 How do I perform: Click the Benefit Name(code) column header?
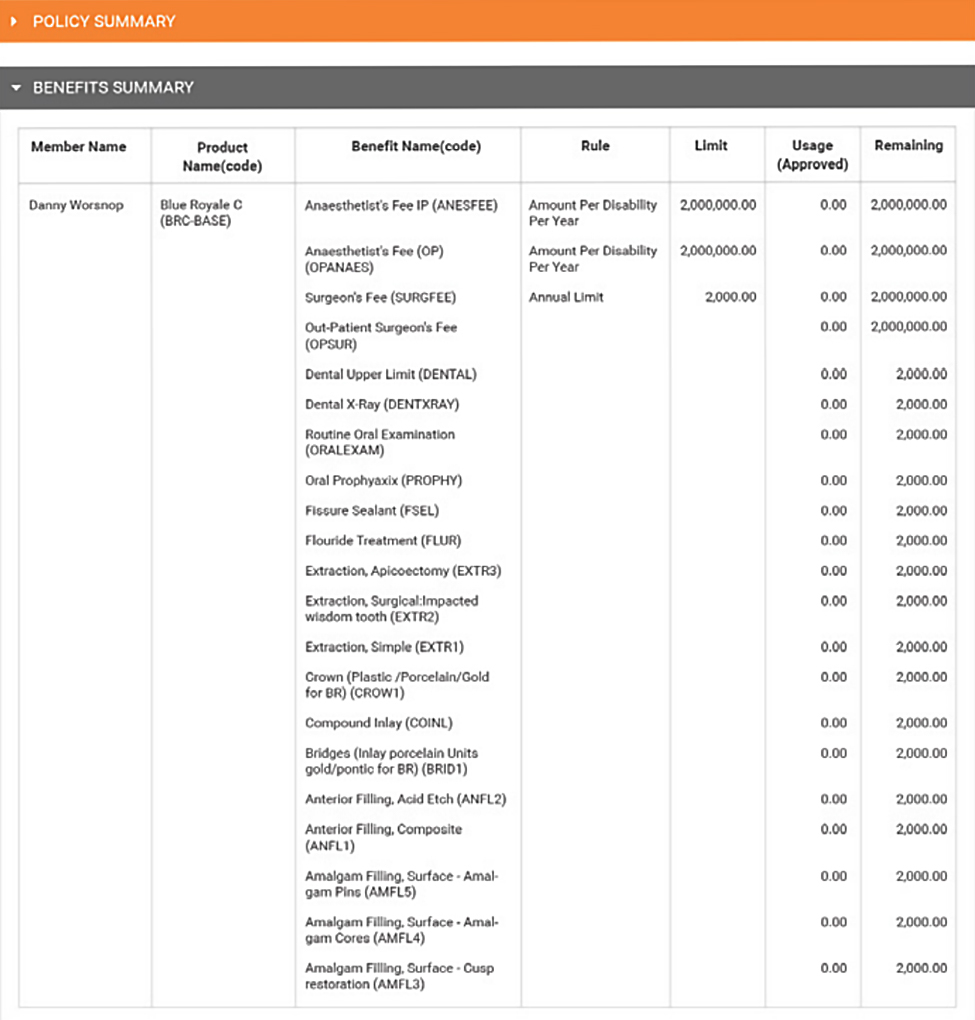[x=416, y=147]
